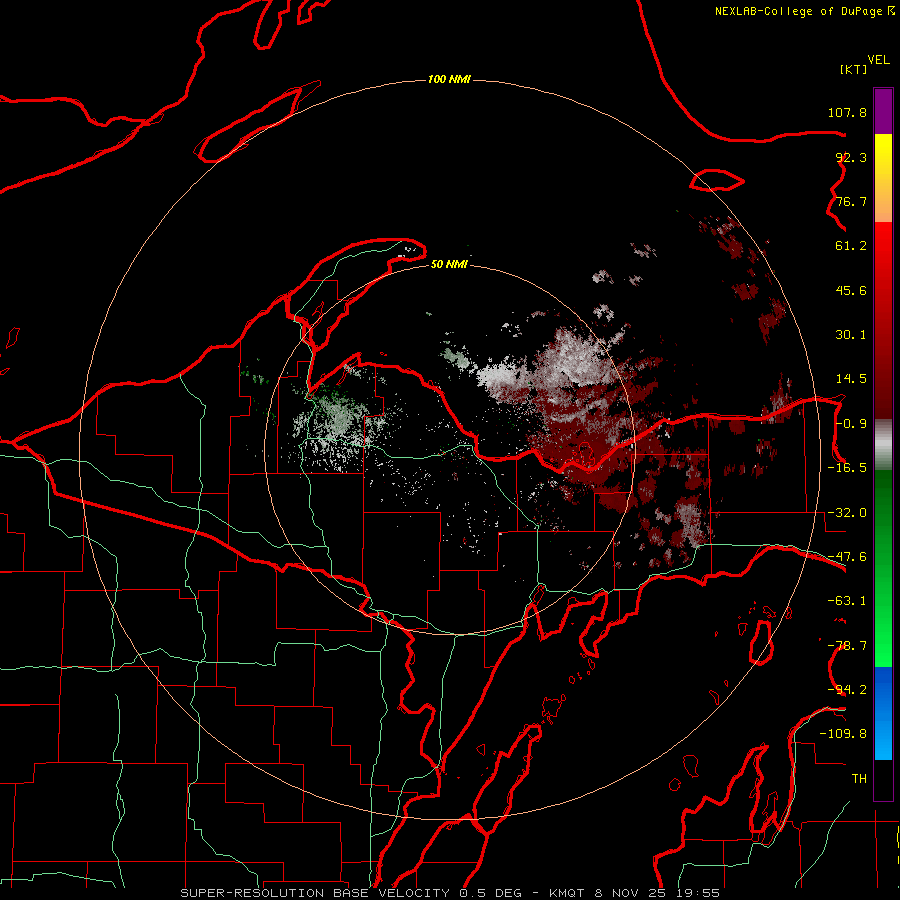The image size is (900, 900).
Task: Select the -63.1 velocity scale label
Action: pyautogui.click(x=847, y=601)
